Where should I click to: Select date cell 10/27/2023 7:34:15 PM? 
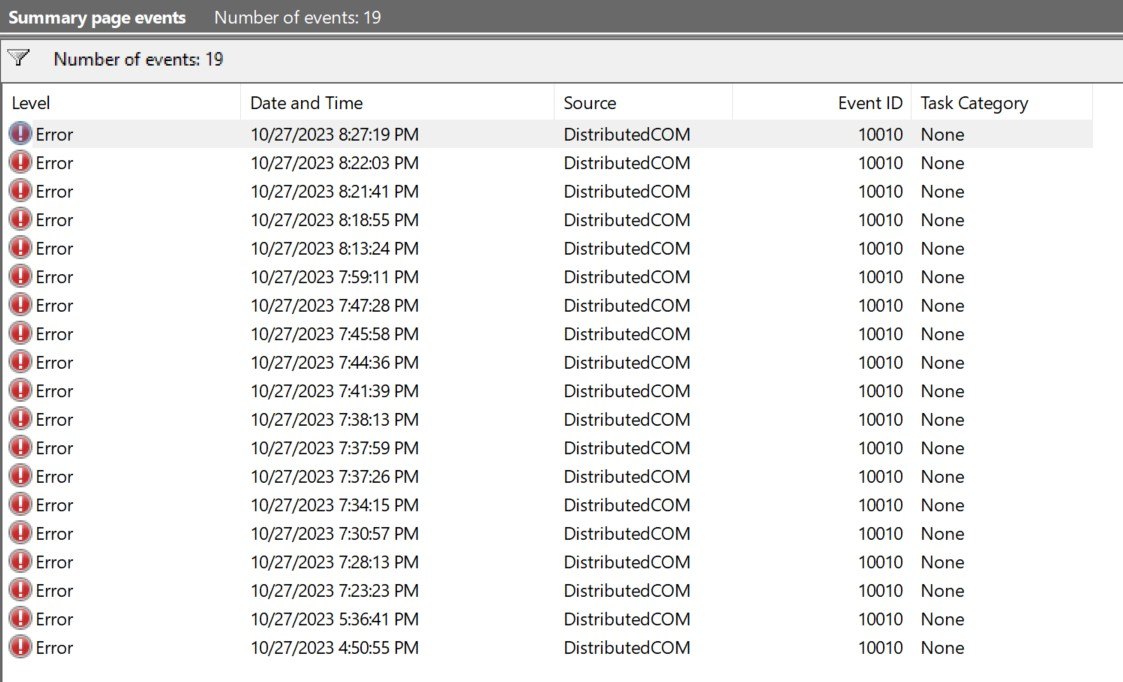(334, 505)
